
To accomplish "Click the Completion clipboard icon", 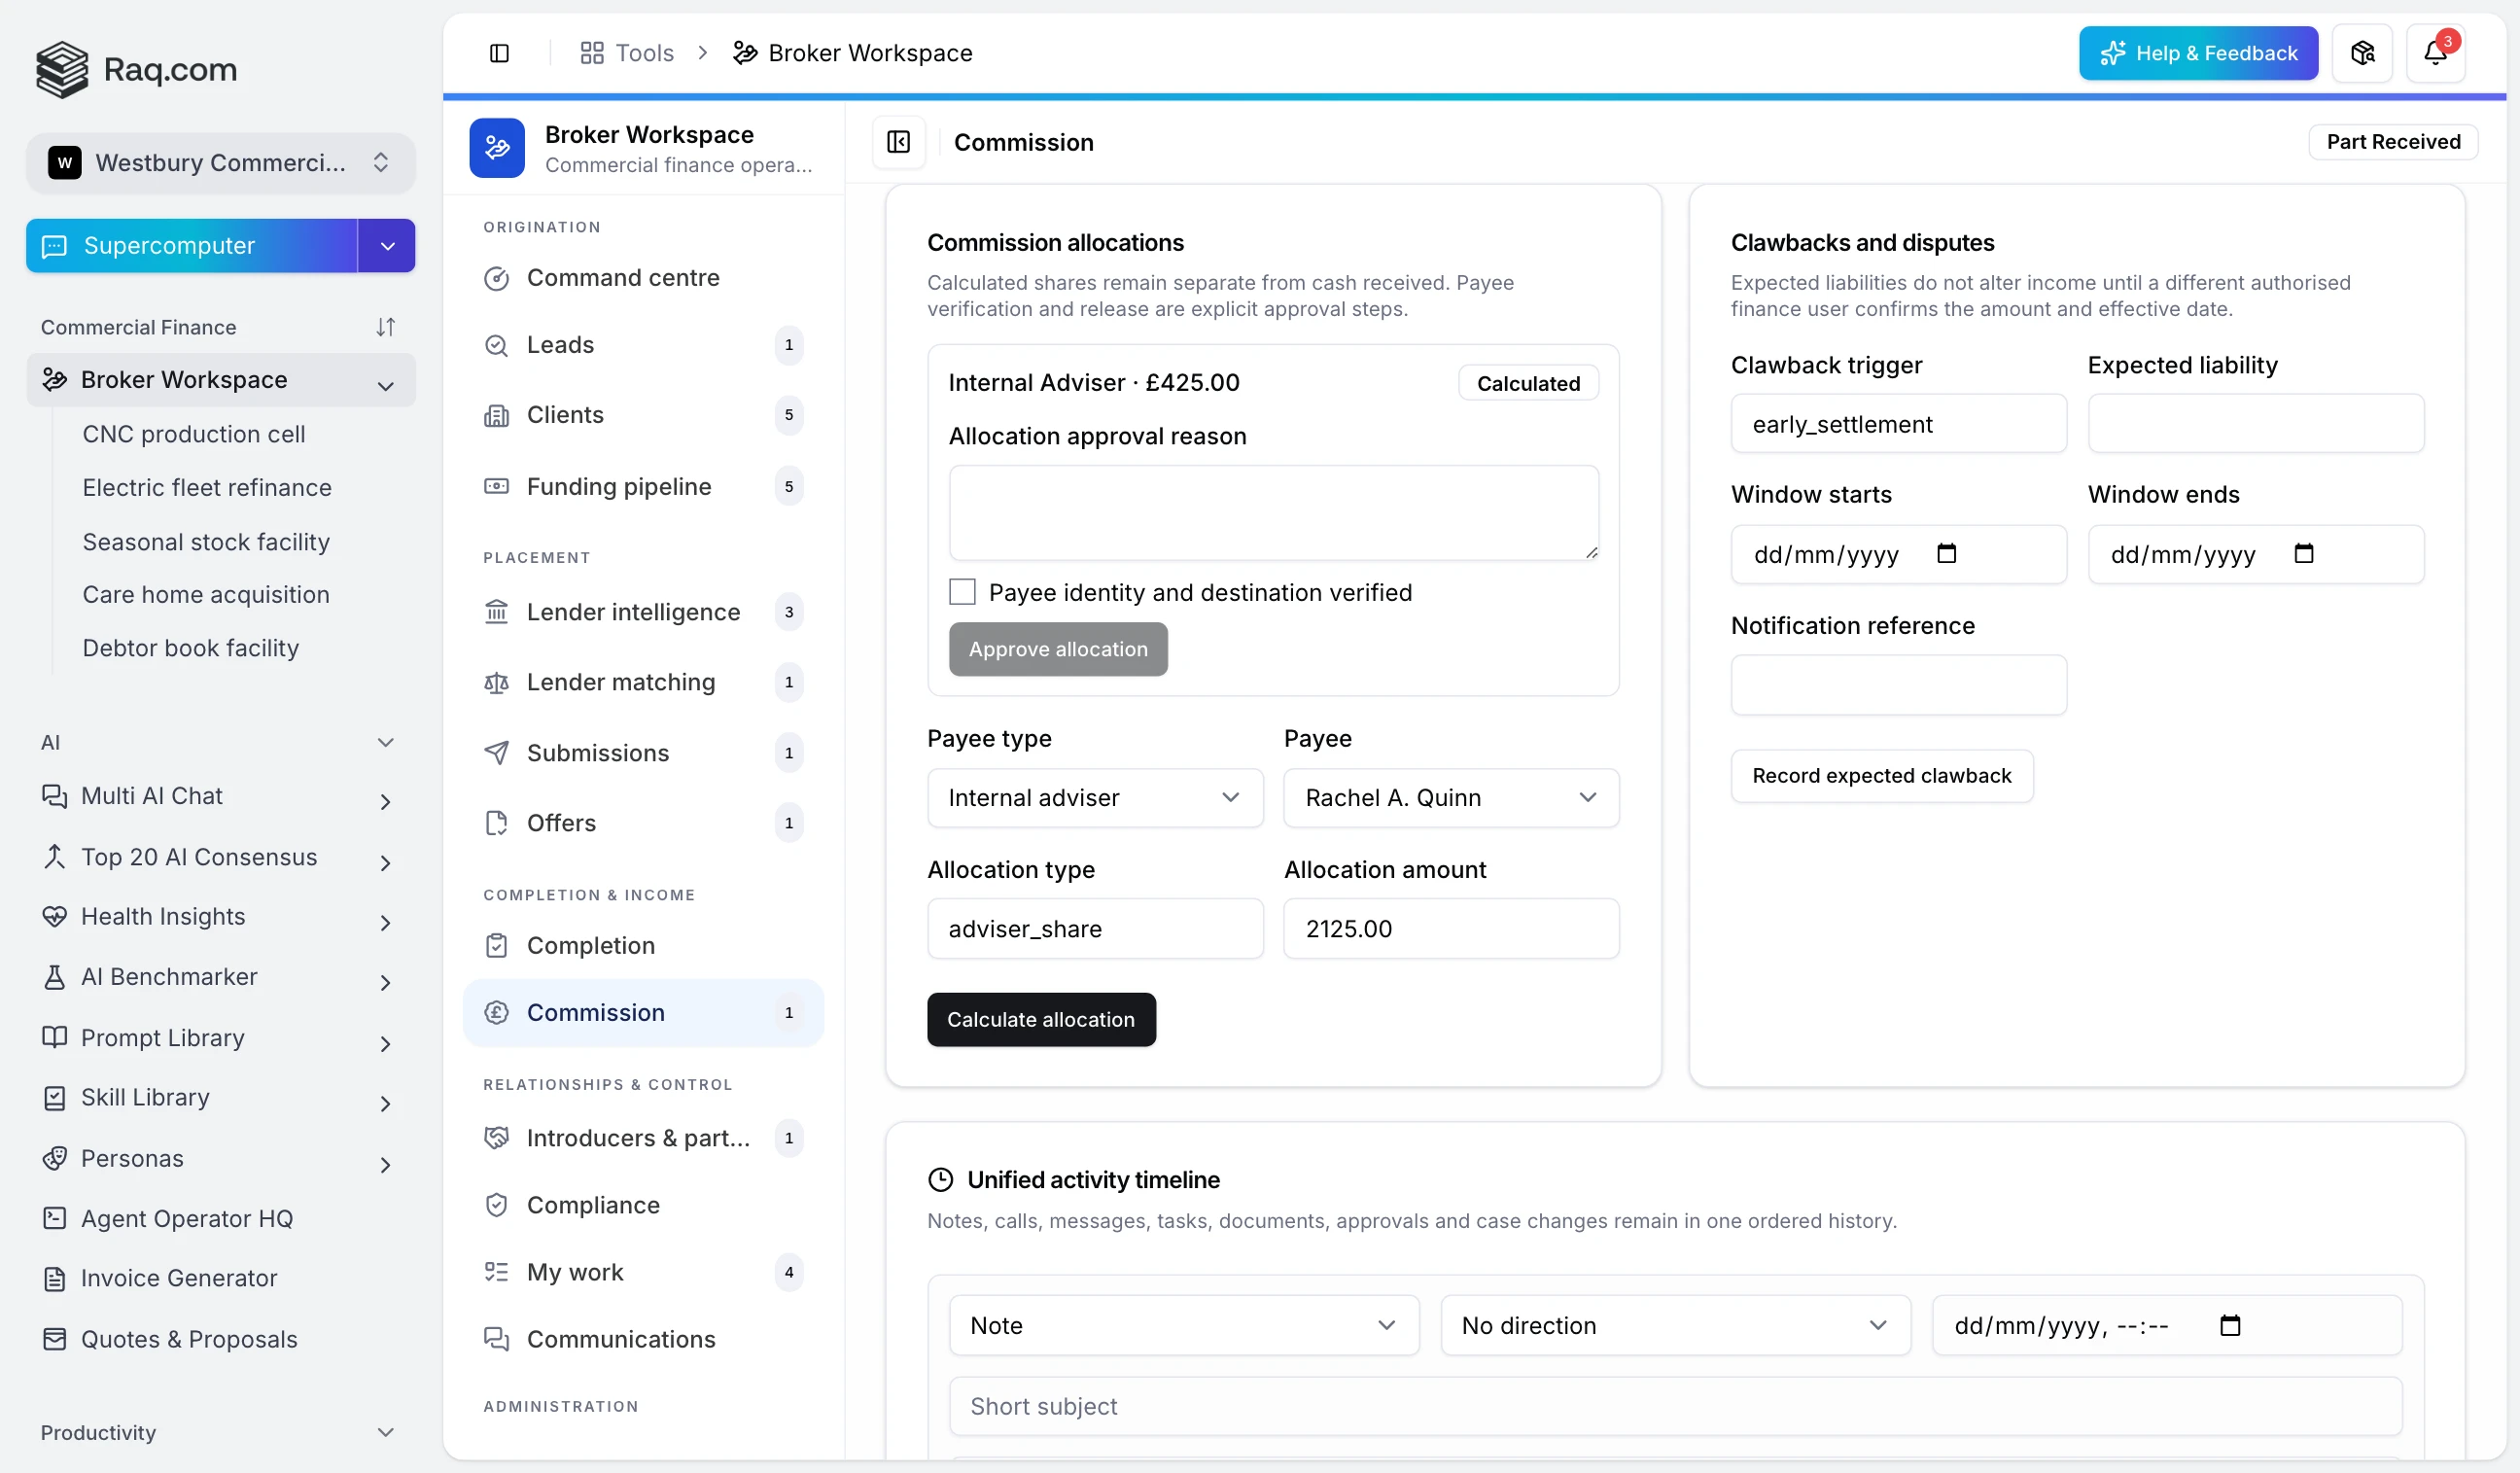I will (x=496, y=946).
